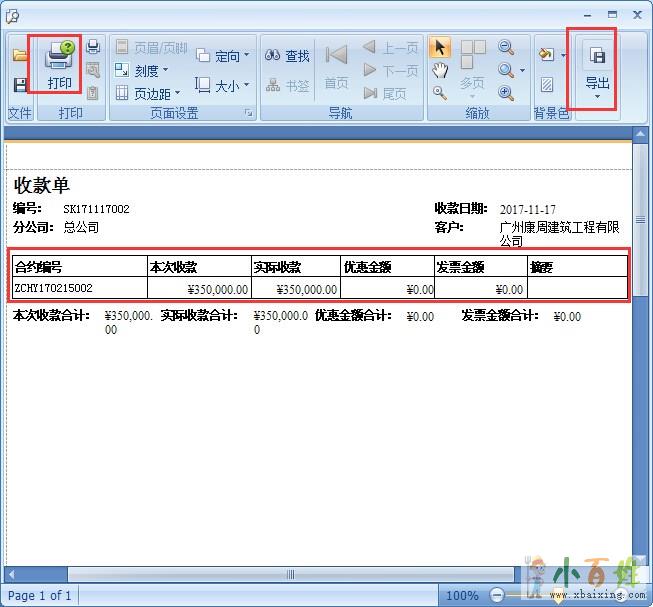Viewport: 653px width, 607px height.
Task: Click the 100% zoom level indicator
Action: click(x=462, y=596)
